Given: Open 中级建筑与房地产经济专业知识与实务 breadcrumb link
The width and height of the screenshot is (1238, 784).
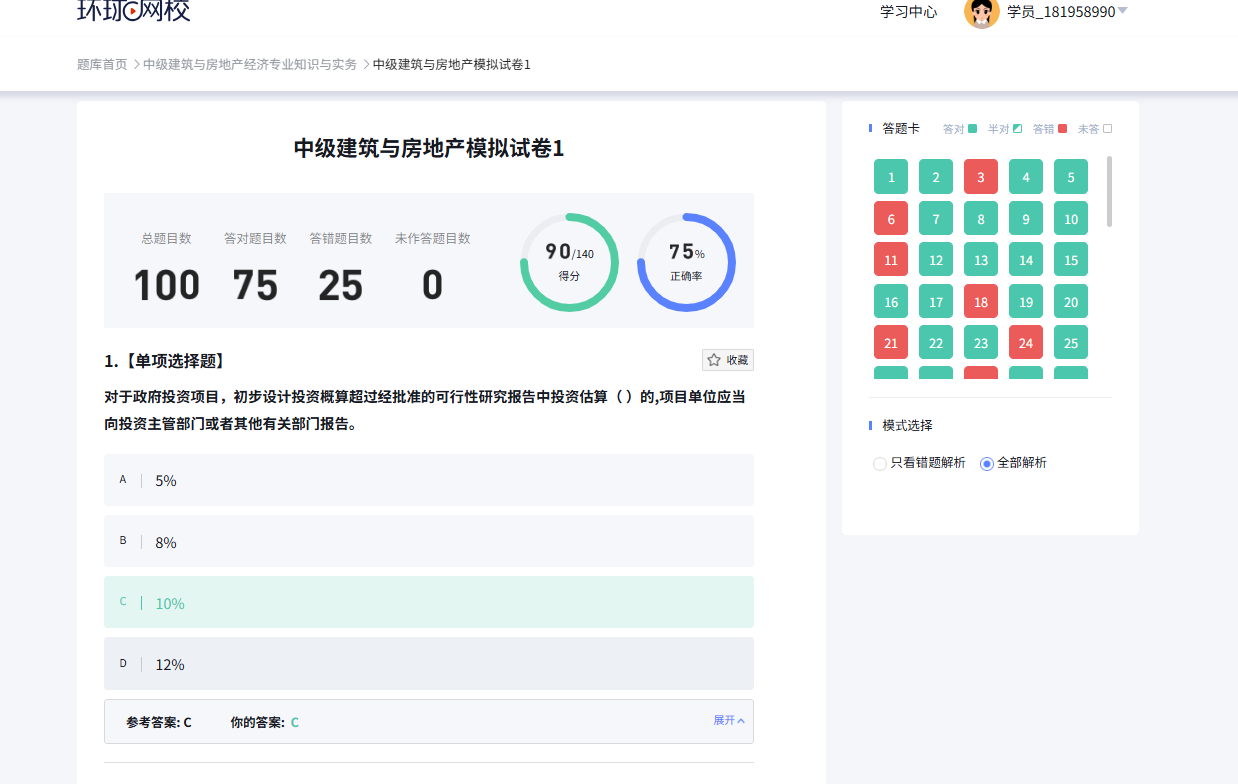Looking at the screenshot, I should click(x=249, y=64).
